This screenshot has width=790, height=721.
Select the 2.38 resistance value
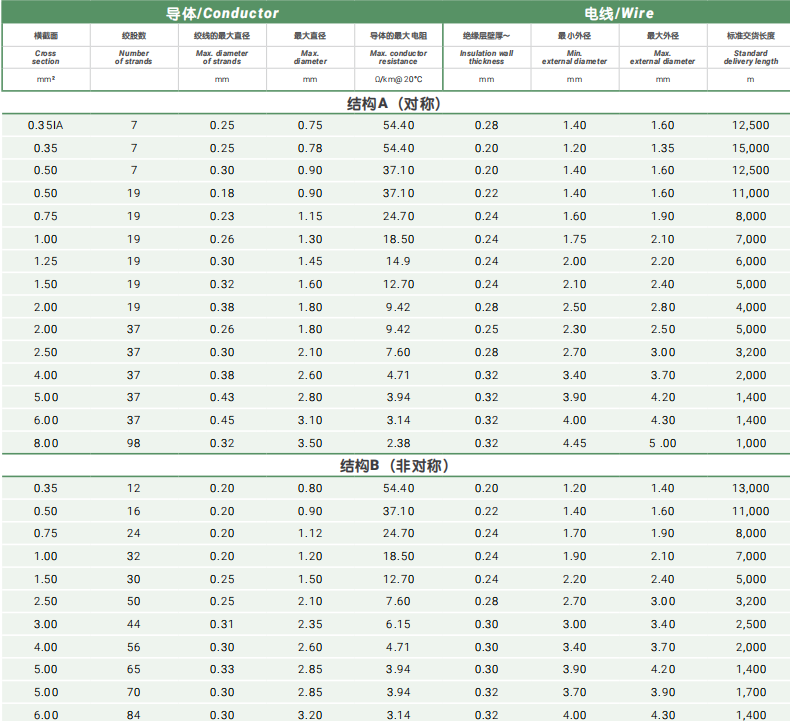(398, 443)
